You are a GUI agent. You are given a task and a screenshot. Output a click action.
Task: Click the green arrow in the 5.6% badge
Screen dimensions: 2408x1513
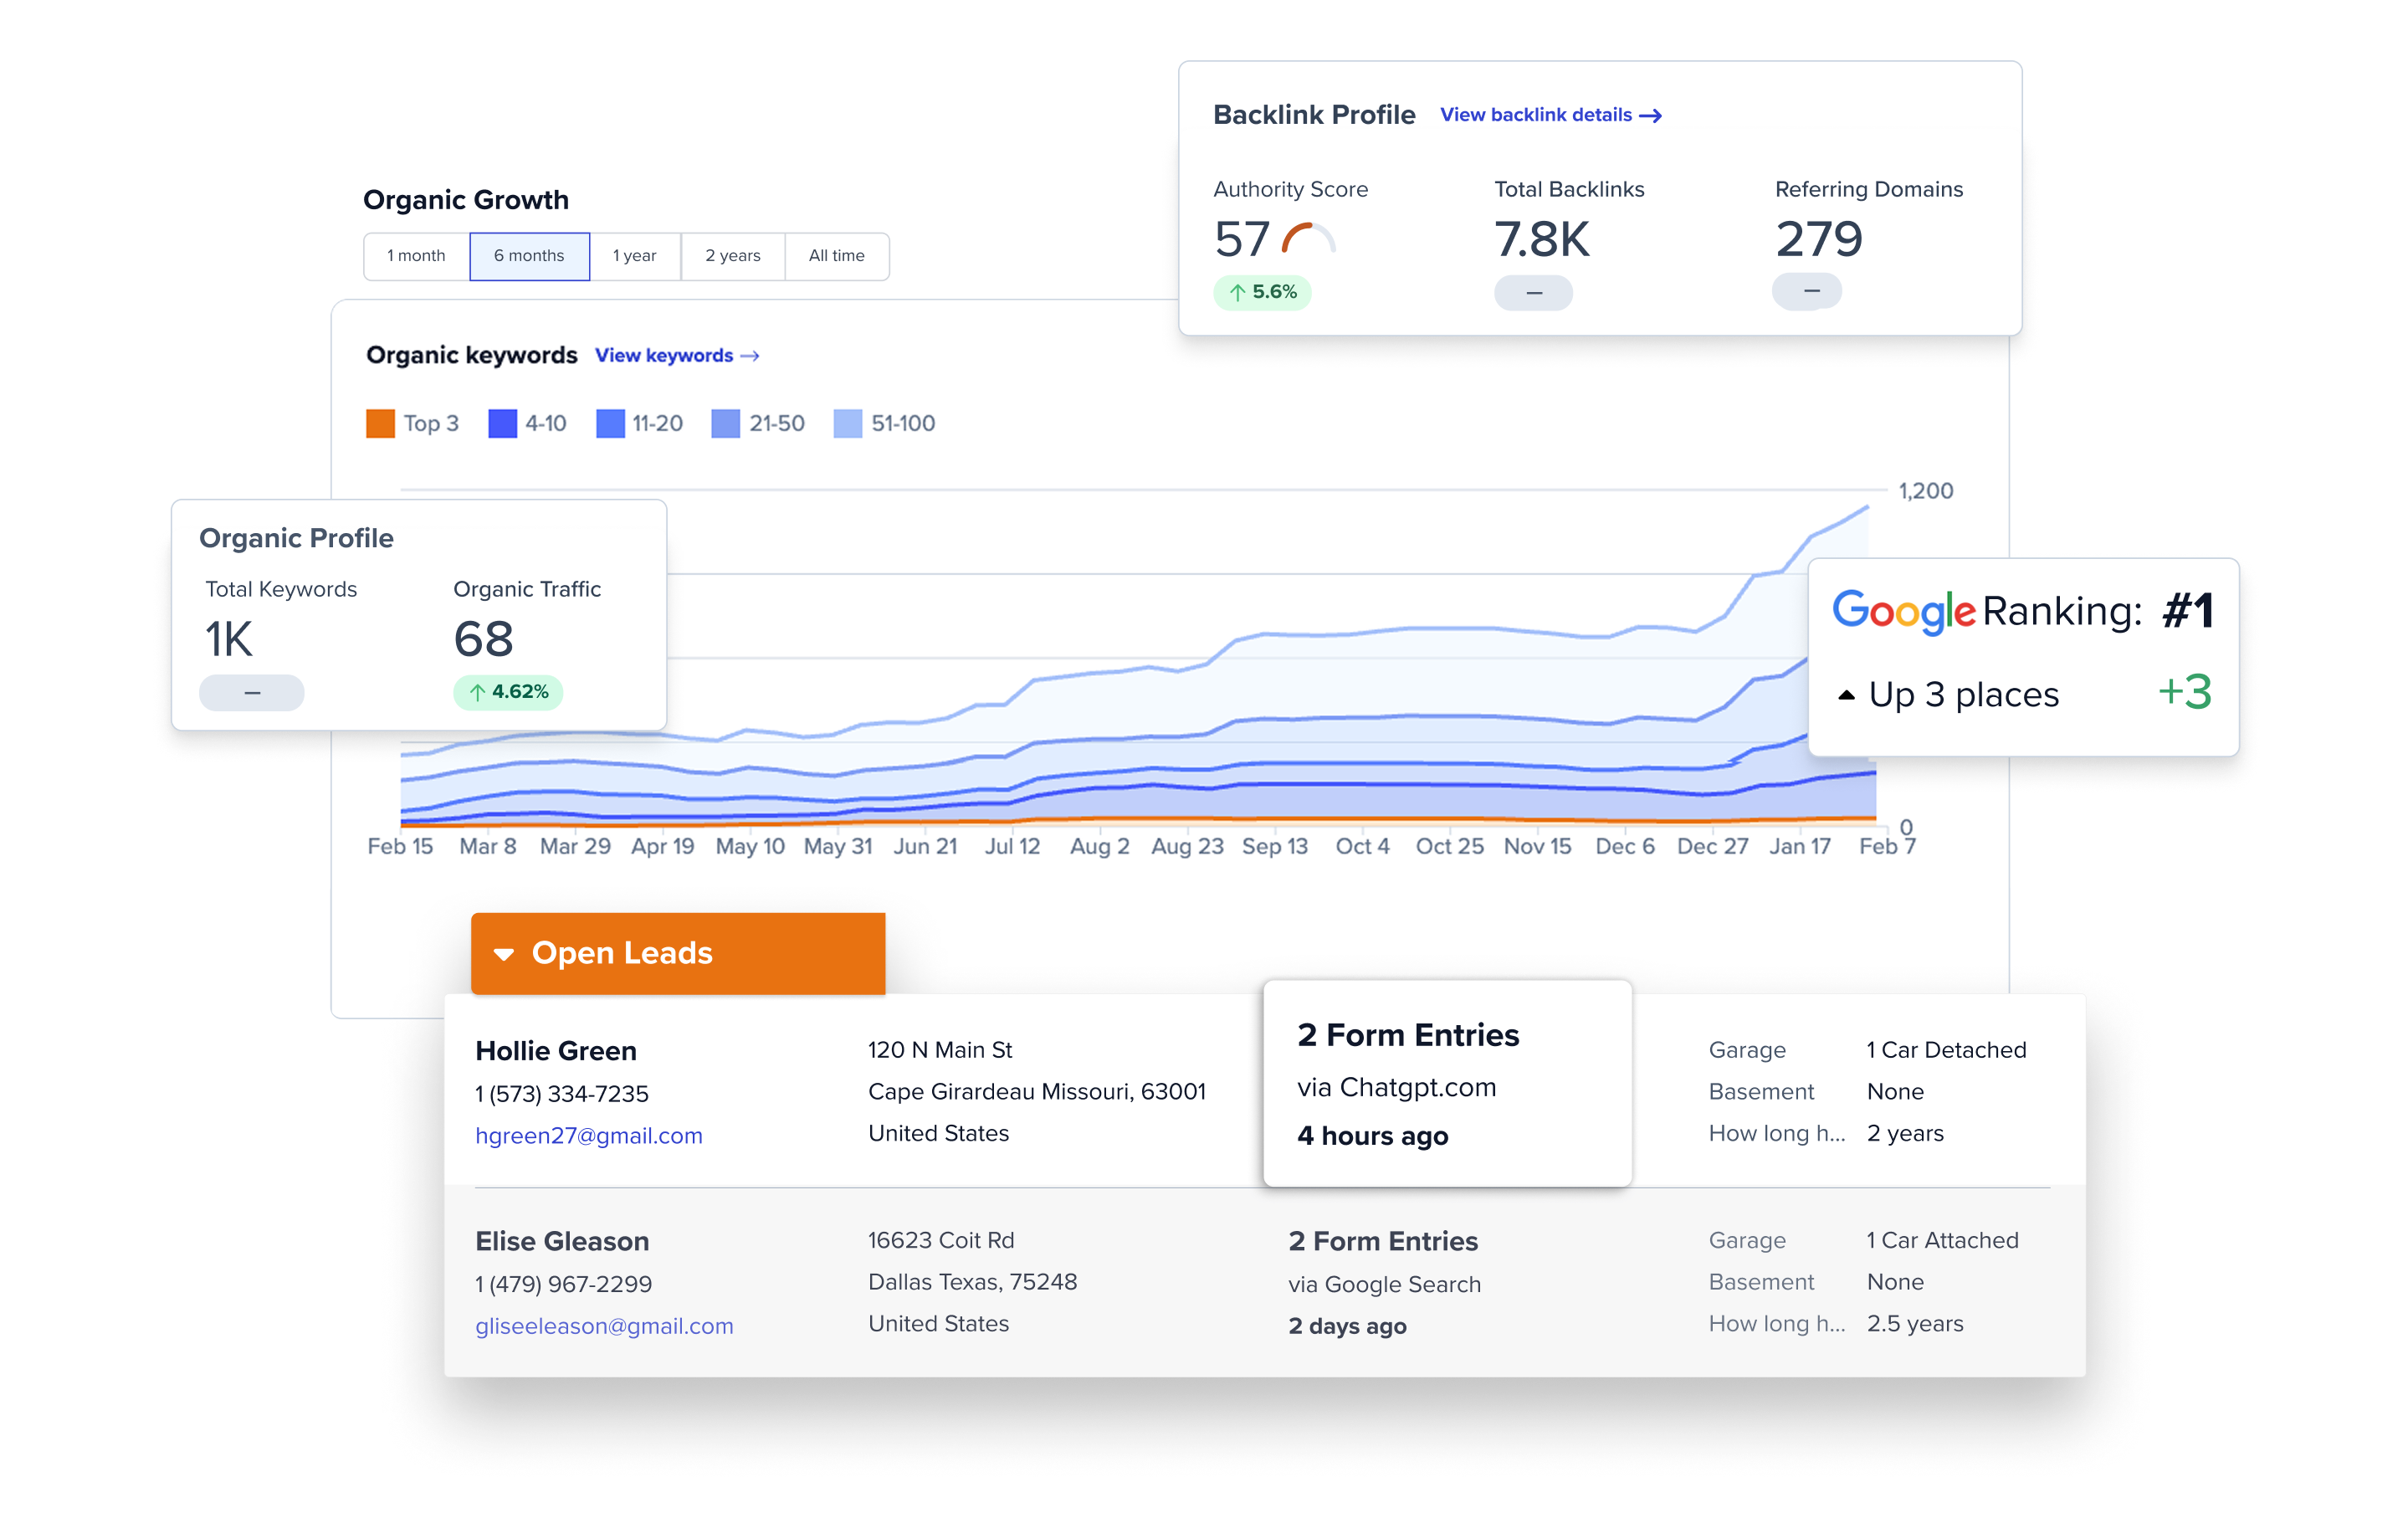click(1237, 292)
